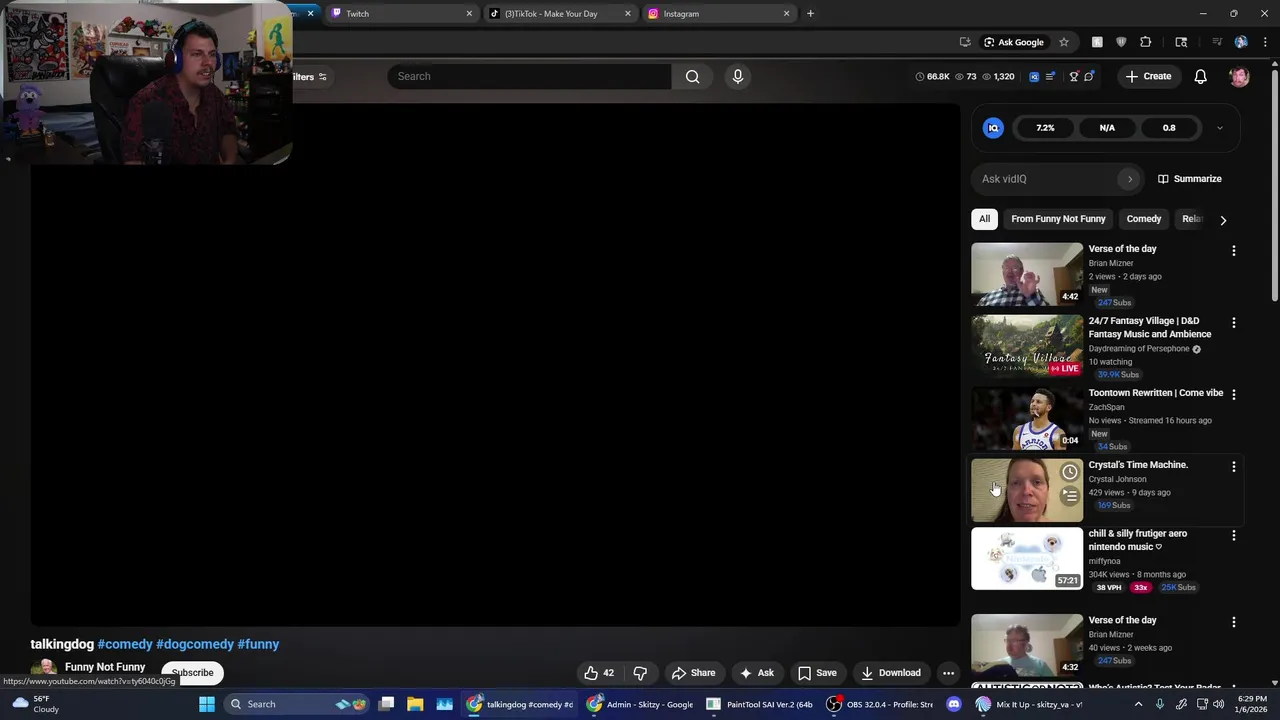This screenshot has width=1280, height=720.
Task: Click the #funny hashtag
Action: (258, 644)
